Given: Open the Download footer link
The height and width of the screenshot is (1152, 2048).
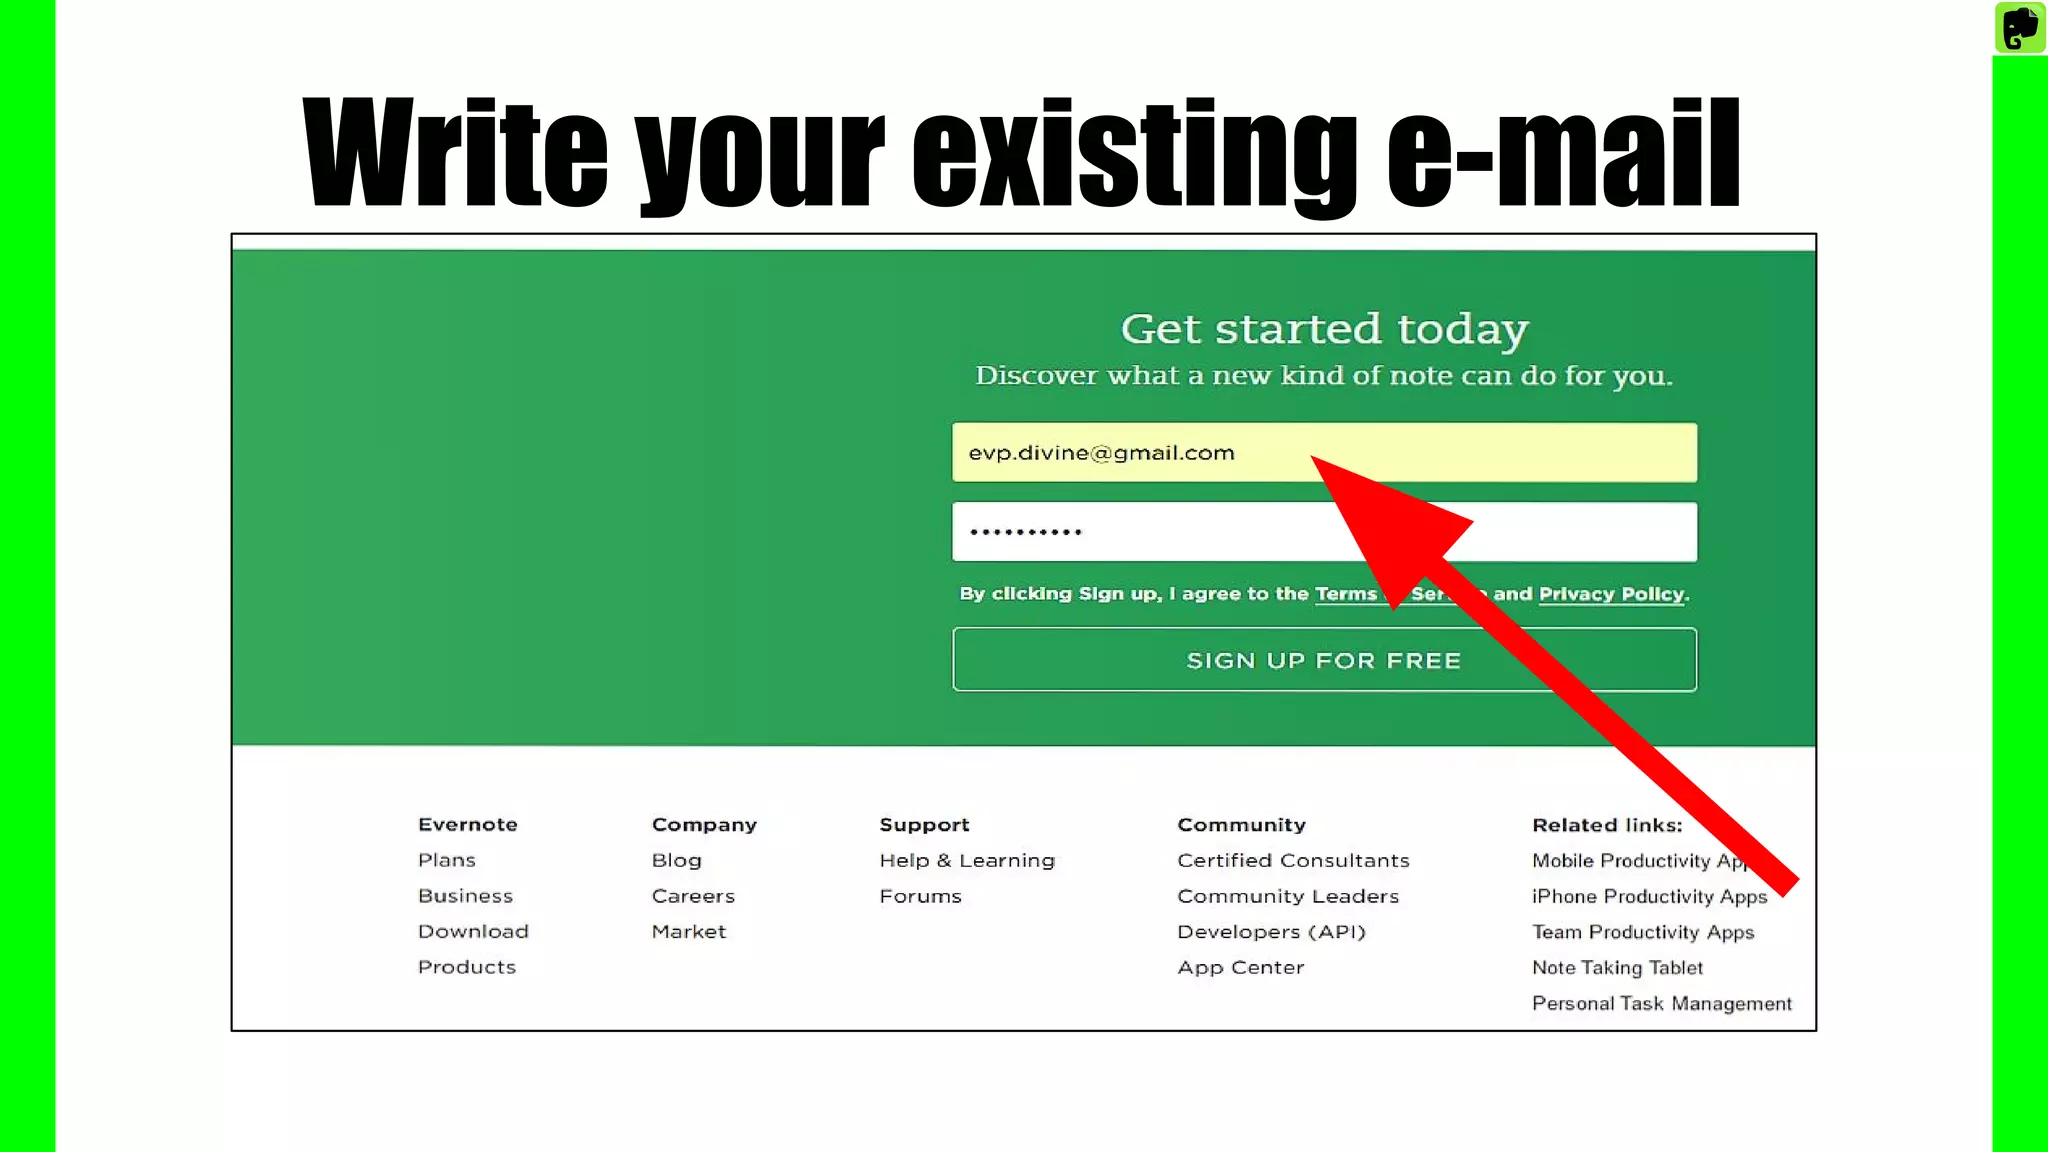Looking at the screenshot, I should 473,931.
